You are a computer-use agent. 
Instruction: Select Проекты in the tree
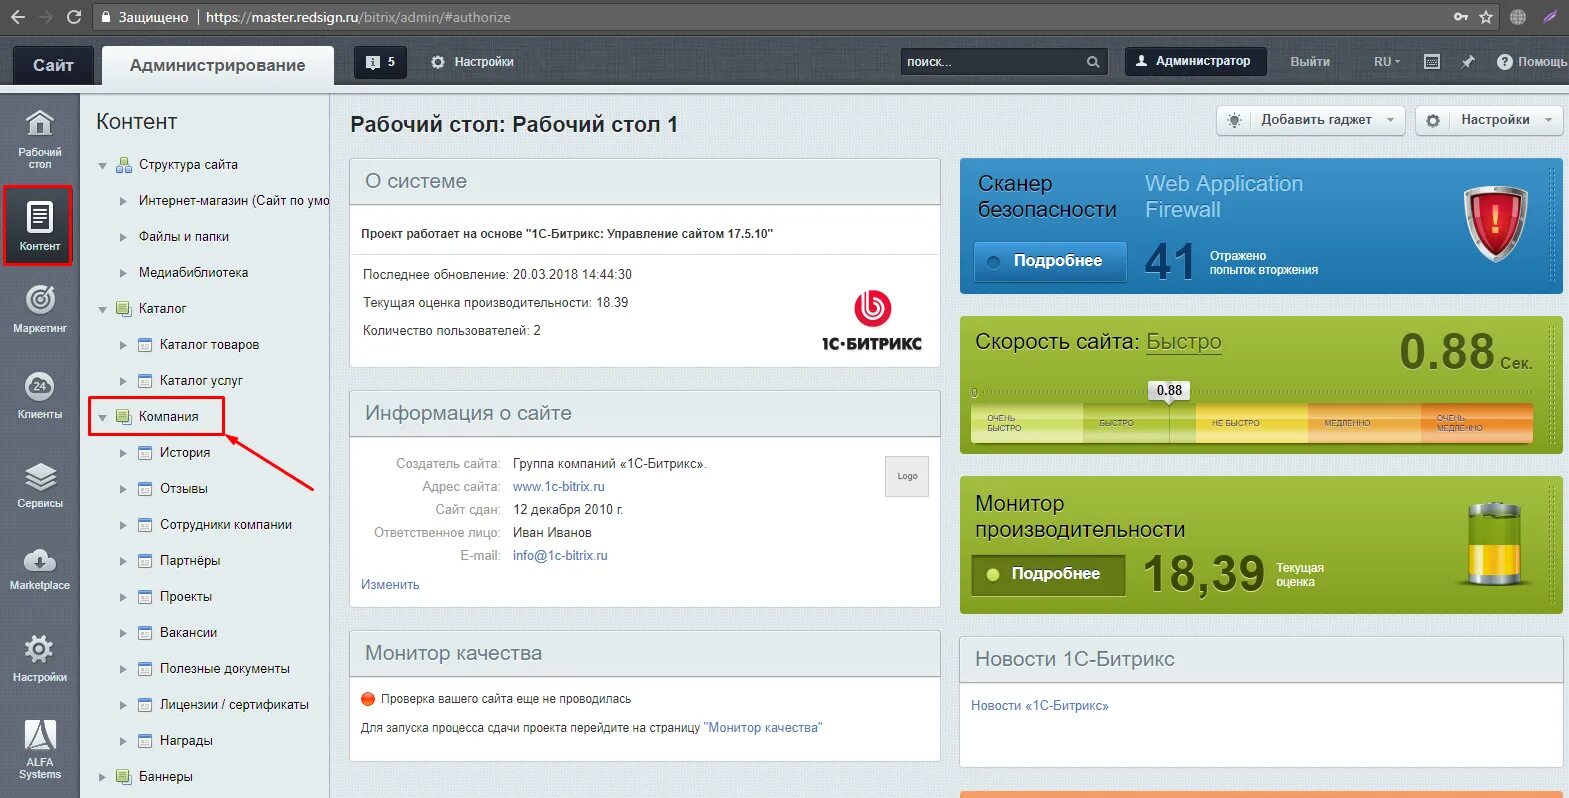pos(186,597)
